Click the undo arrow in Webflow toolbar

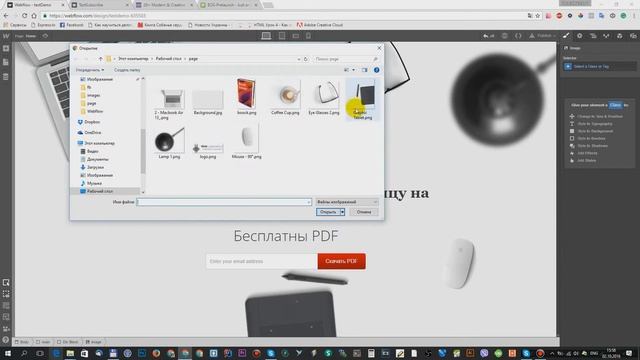click(486, 36)
